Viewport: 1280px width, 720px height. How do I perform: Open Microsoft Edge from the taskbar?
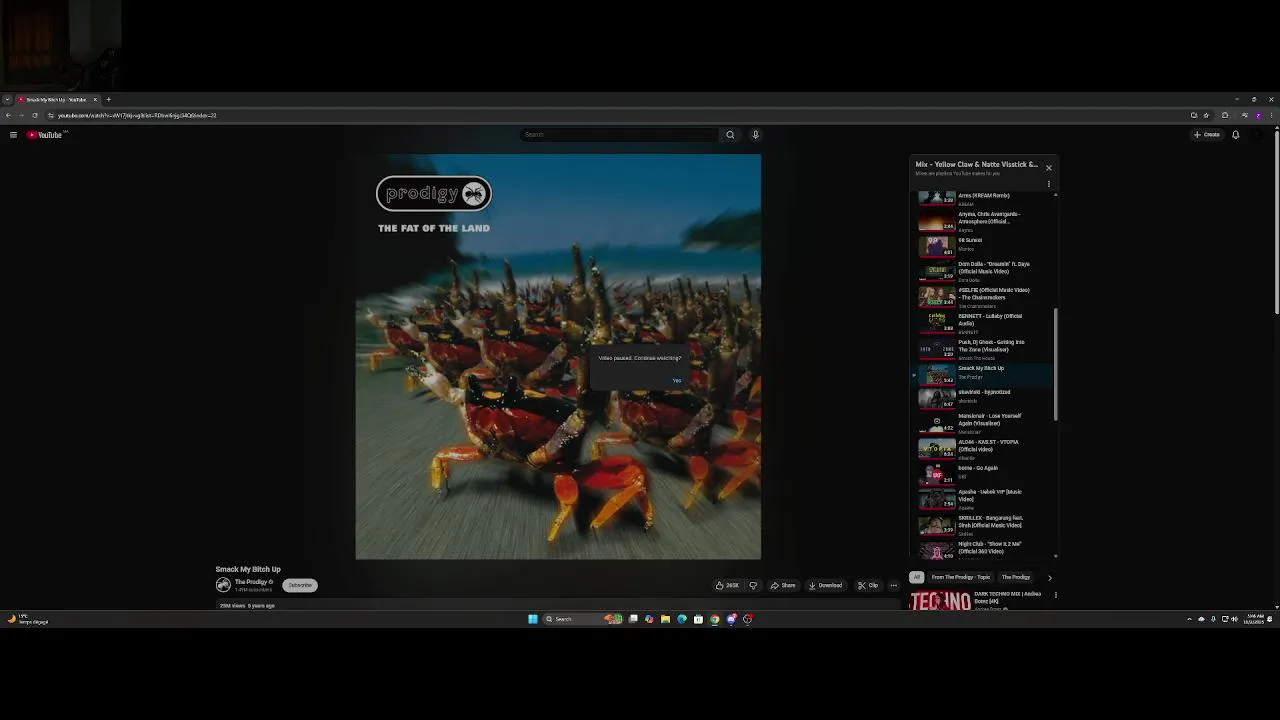pos(682,619)
